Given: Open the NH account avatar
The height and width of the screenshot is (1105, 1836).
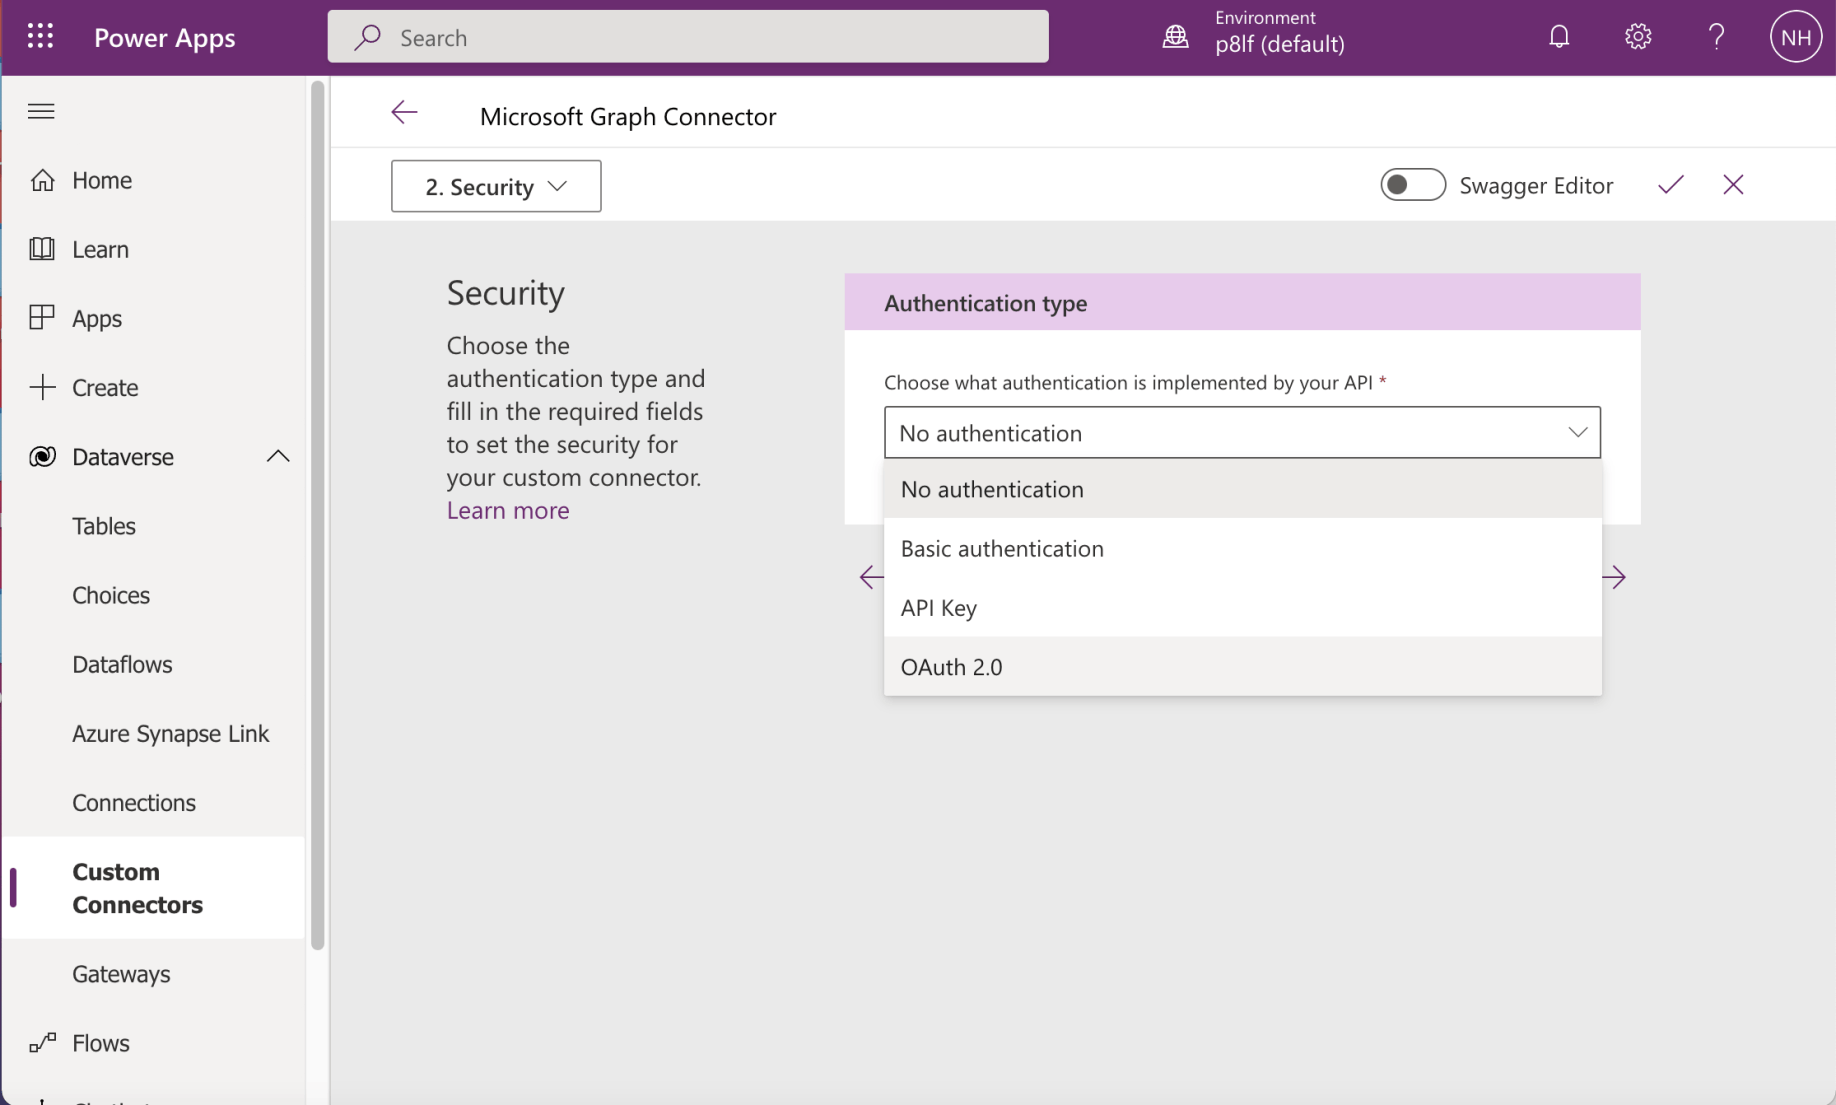Looking at the screenshot, I should click(1795, 37).
